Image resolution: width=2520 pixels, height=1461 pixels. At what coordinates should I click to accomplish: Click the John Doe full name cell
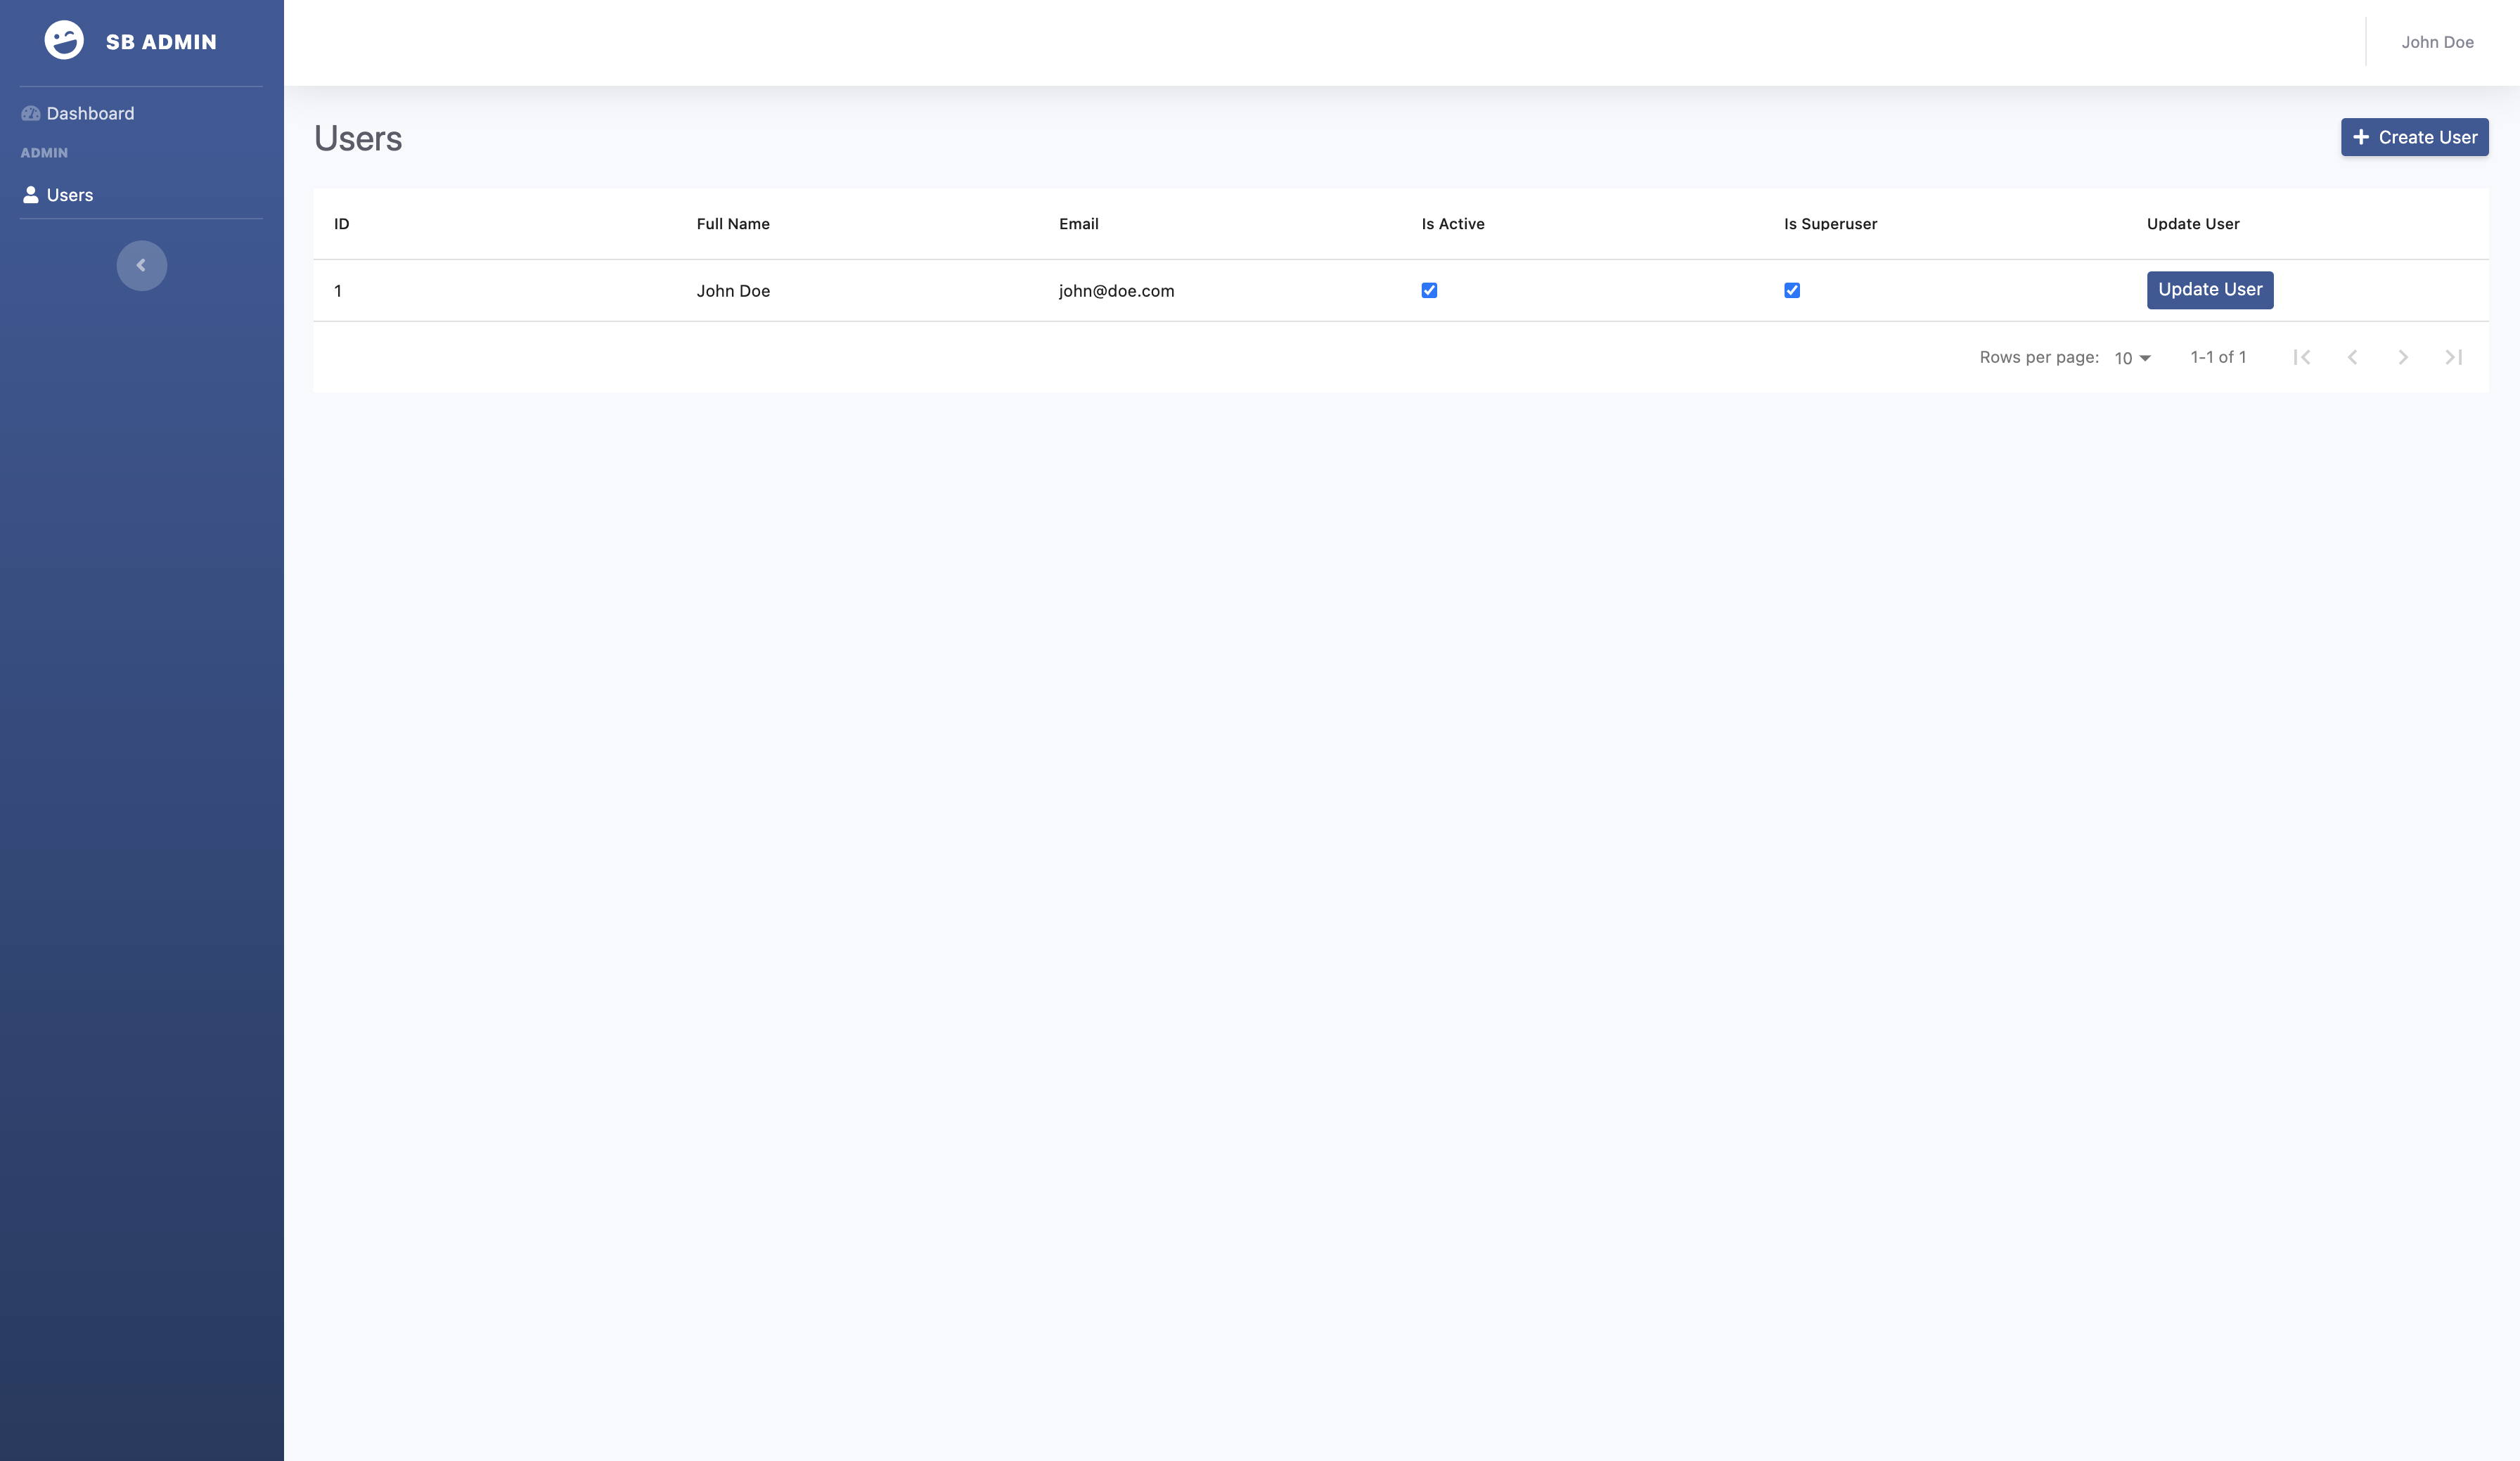(x=733, y=291)
